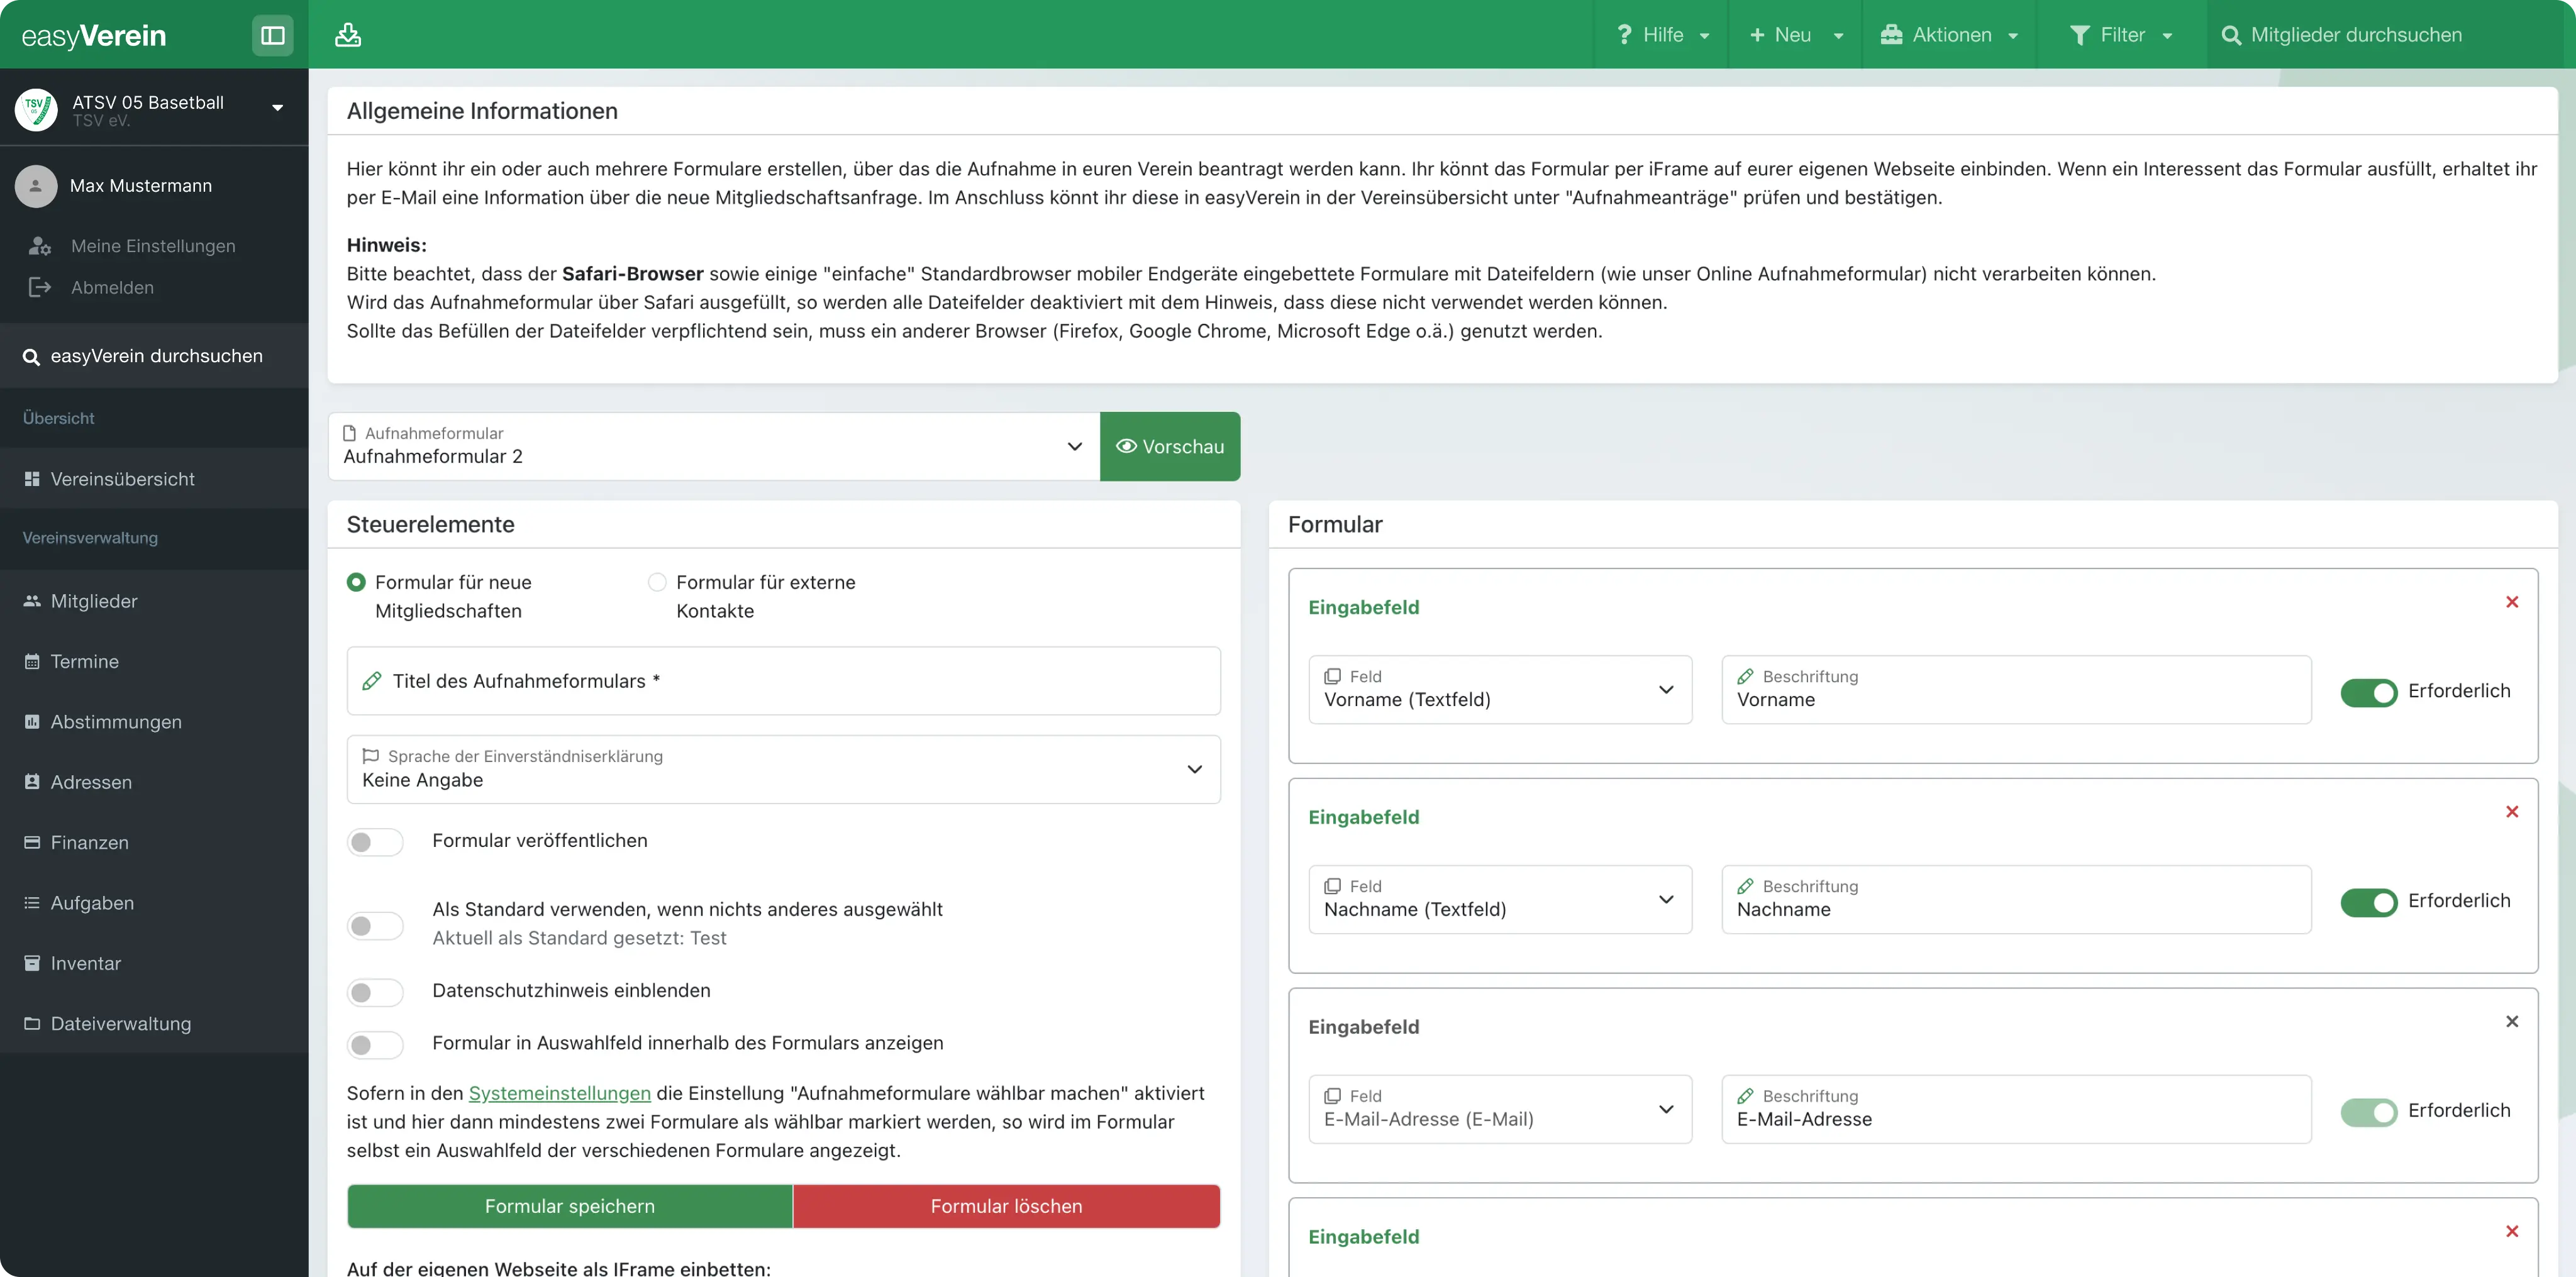2576x1277 pixels.
Task: Click the pencil icon in the title field
Action: [x=372, y=681]
